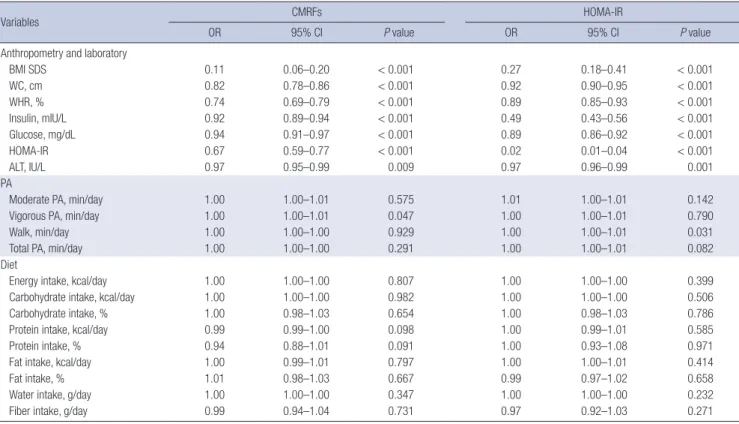Viewport: 739px width, 424px height.
Task: Click Water intake CMRFs P value 0.347
Action: click(401, 395)
